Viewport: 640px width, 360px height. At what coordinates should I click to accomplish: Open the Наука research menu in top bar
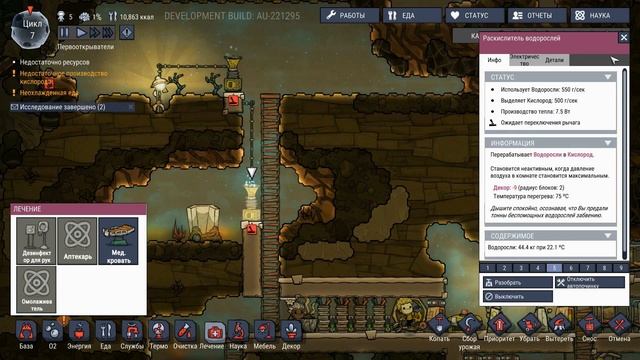coord(600,16)
